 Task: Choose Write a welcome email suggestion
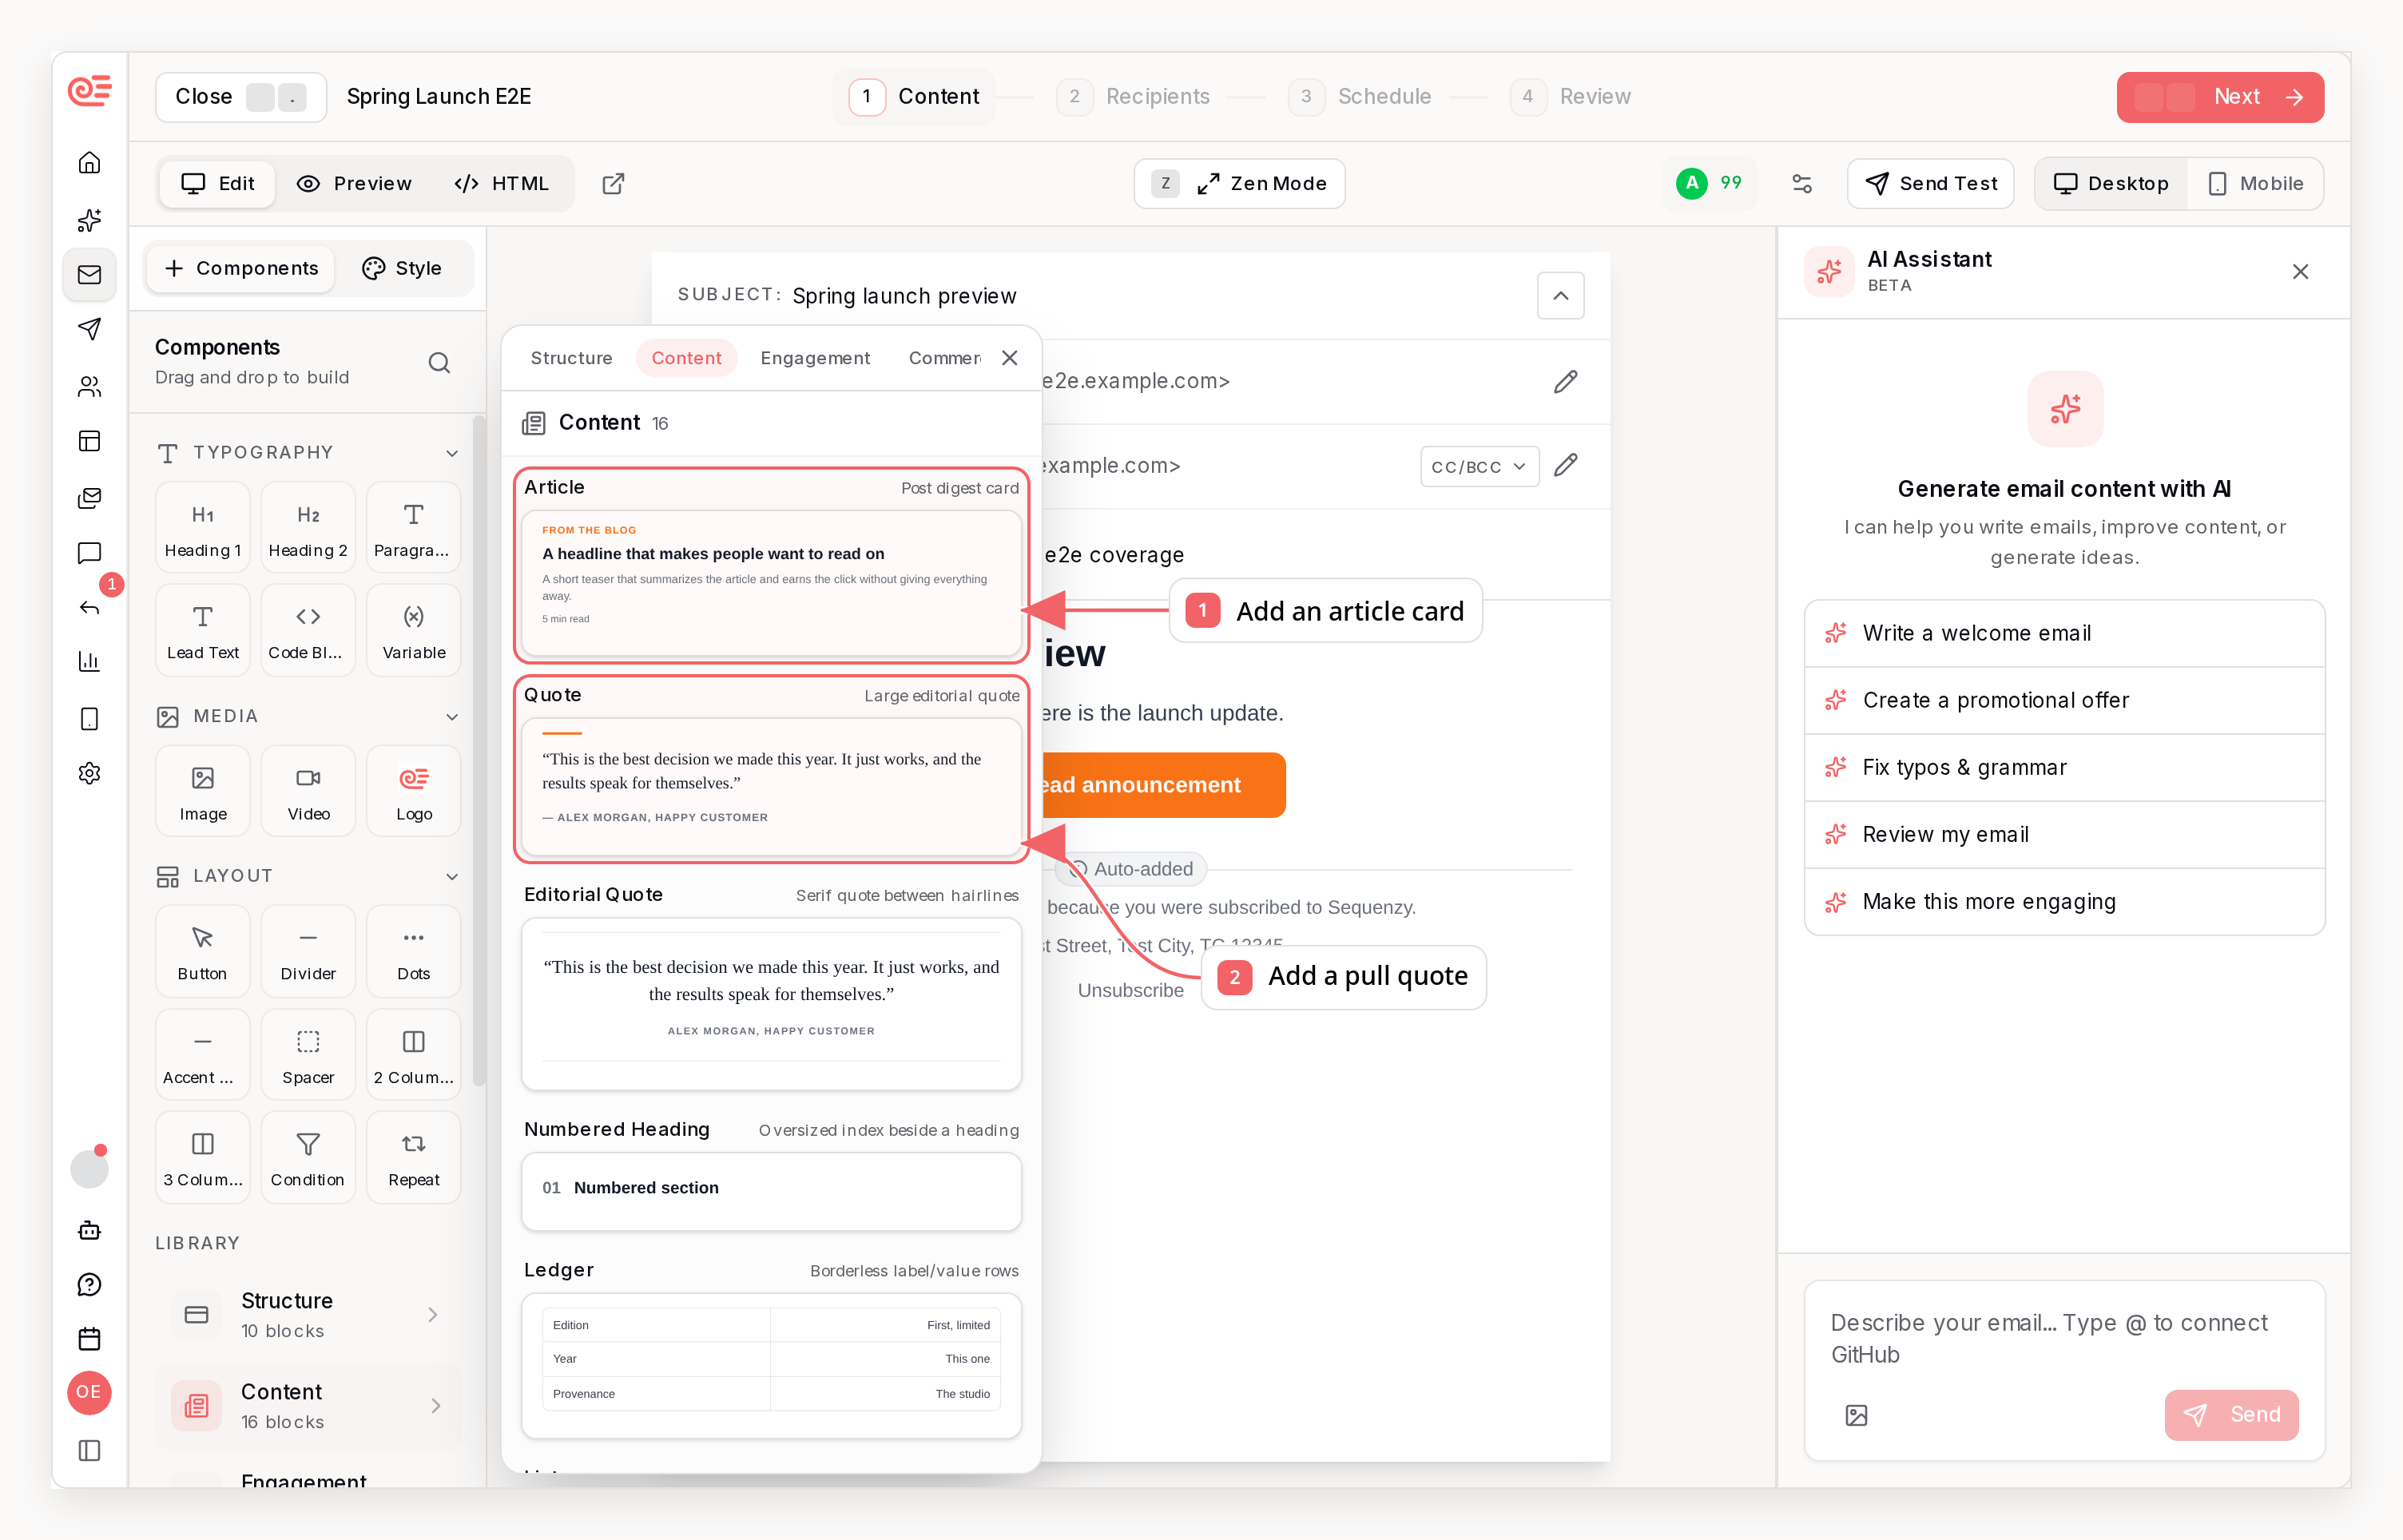pos(2064,633)
